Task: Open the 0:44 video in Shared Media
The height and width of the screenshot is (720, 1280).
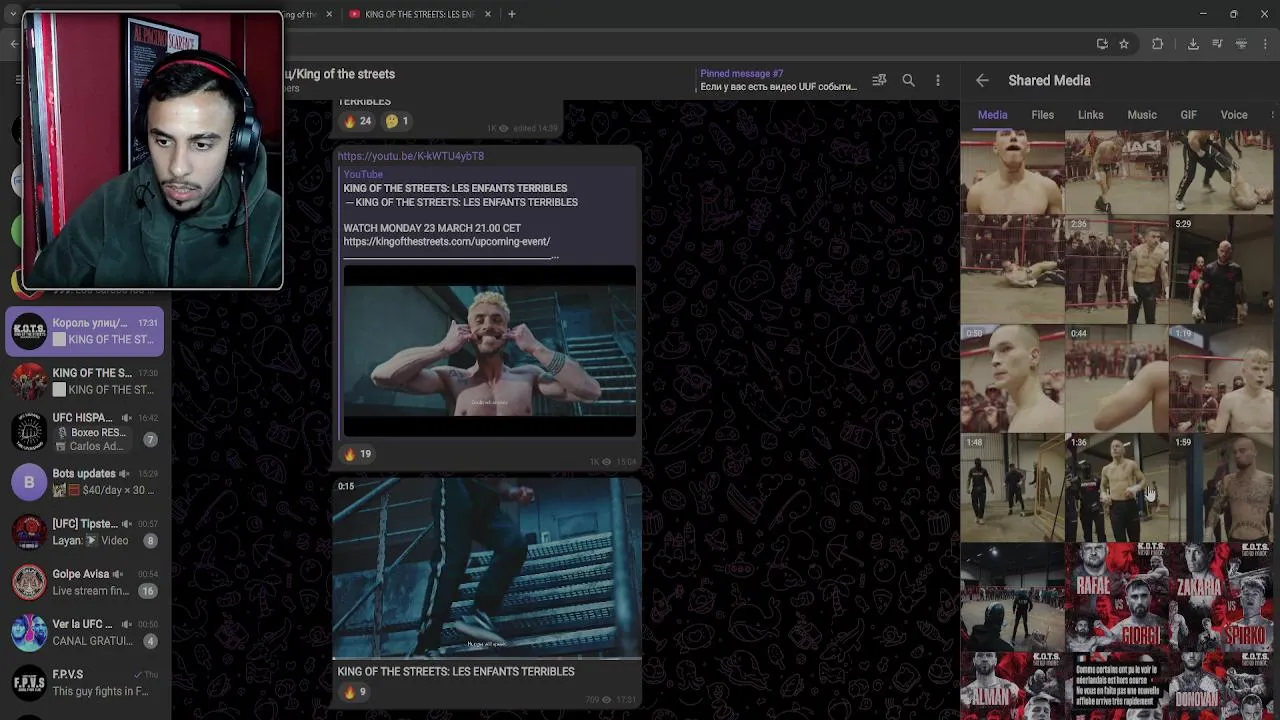Action: click(1117, 378)
